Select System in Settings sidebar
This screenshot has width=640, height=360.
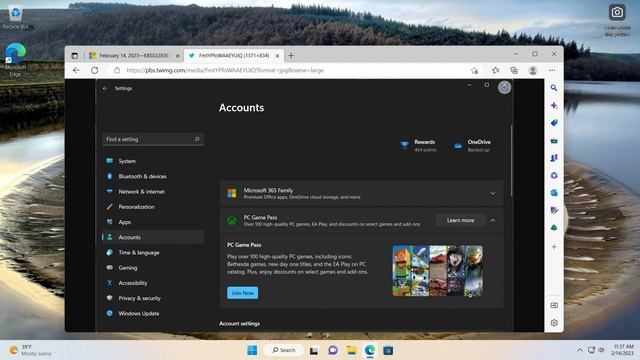pos(153,161)
